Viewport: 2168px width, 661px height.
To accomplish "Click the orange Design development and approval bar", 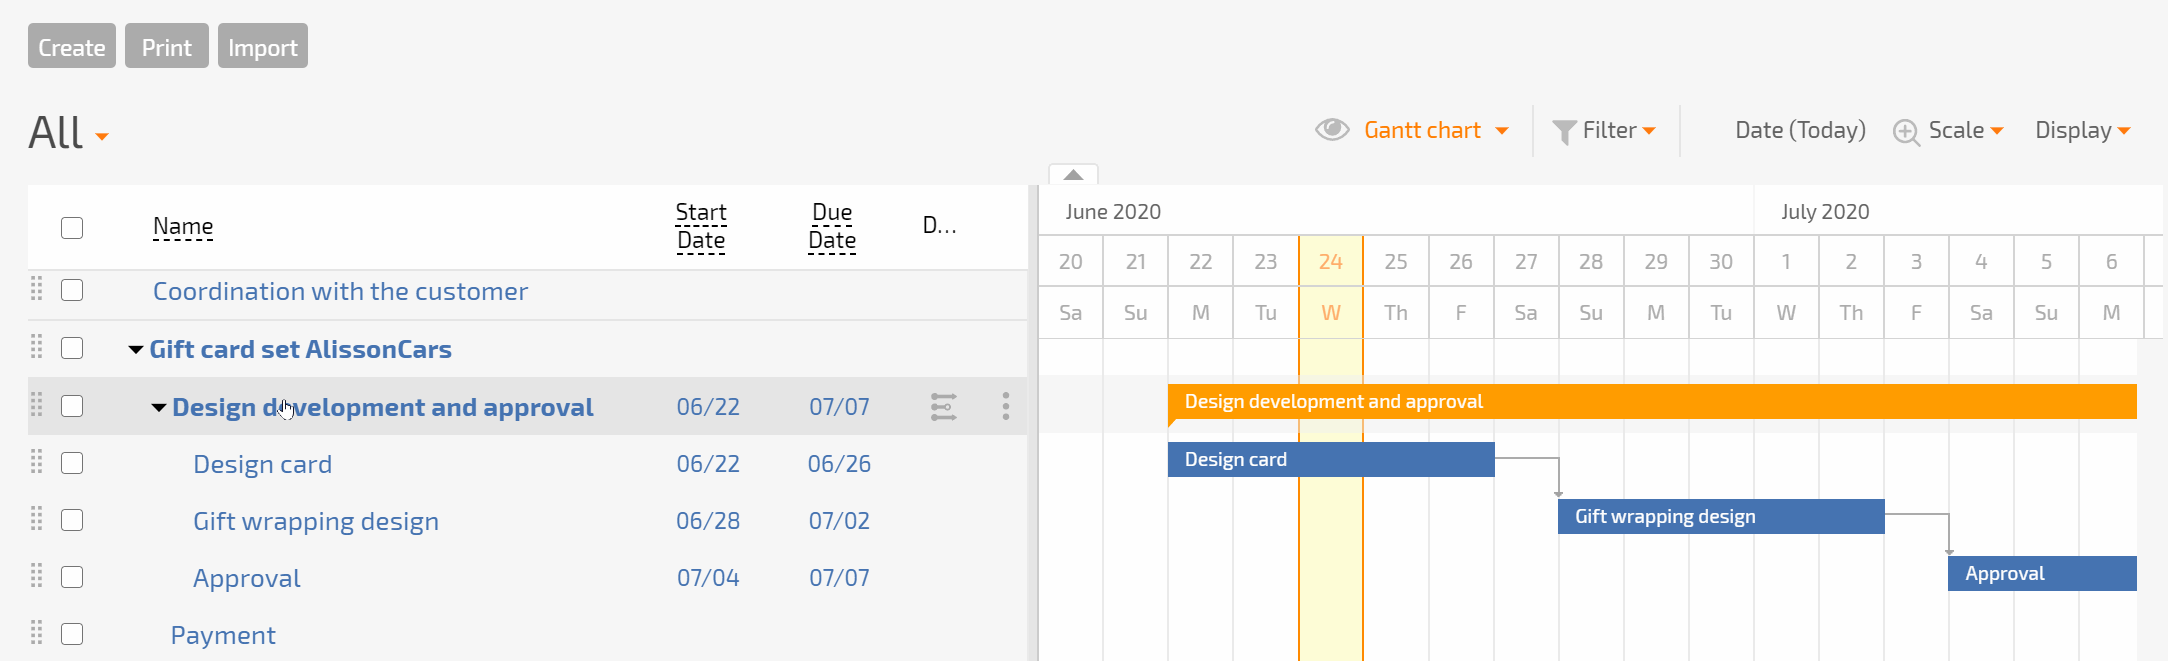I will point(1652,401).
